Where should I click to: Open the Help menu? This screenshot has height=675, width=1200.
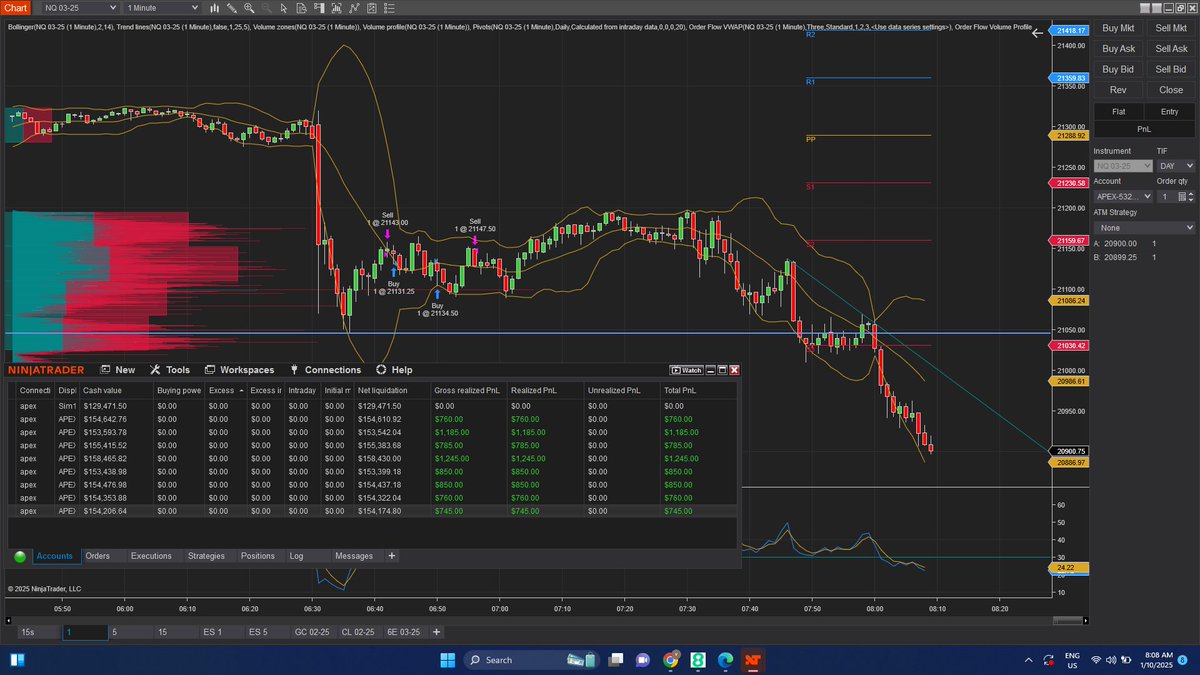click(394, 370)
